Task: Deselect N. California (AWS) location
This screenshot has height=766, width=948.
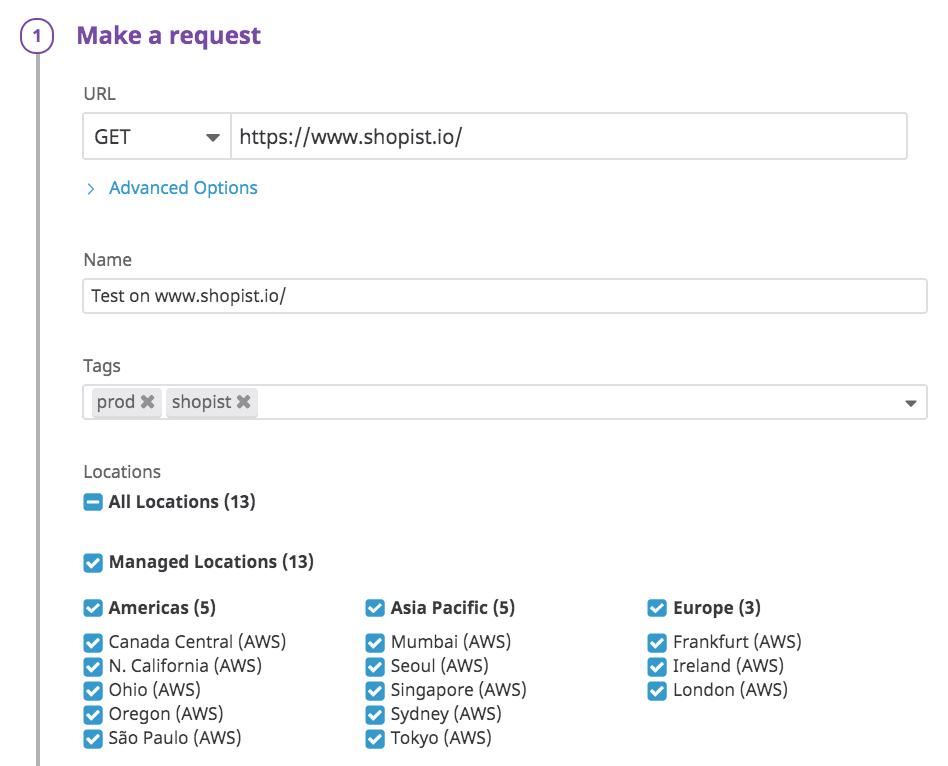Action: point(93,667)
